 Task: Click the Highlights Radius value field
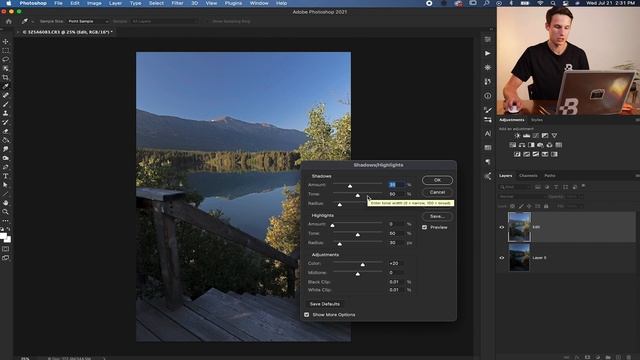pos(396,243)
